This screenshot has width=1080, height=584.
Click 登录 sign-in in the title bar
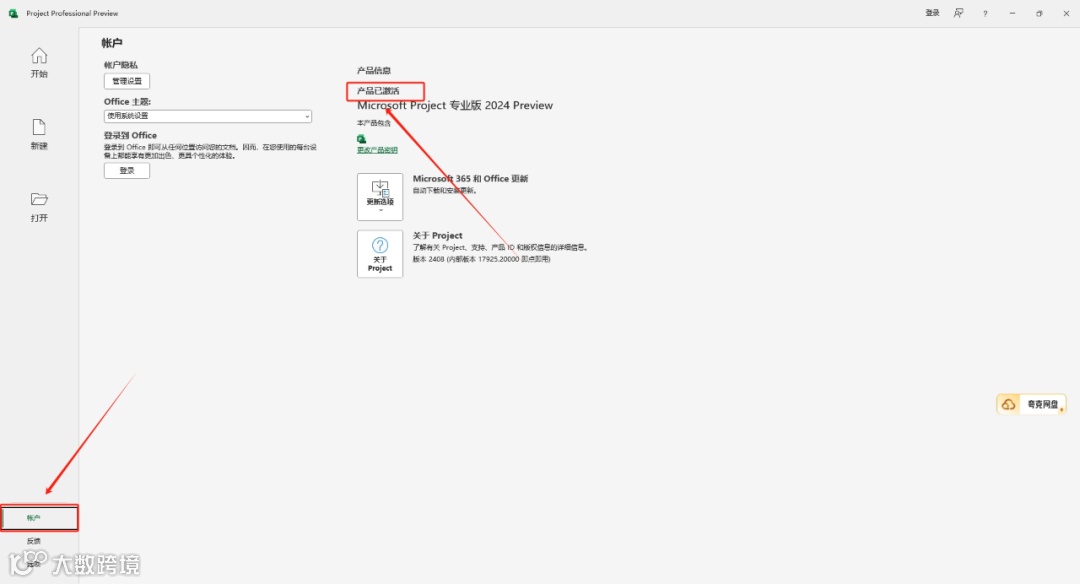[932, 13]
